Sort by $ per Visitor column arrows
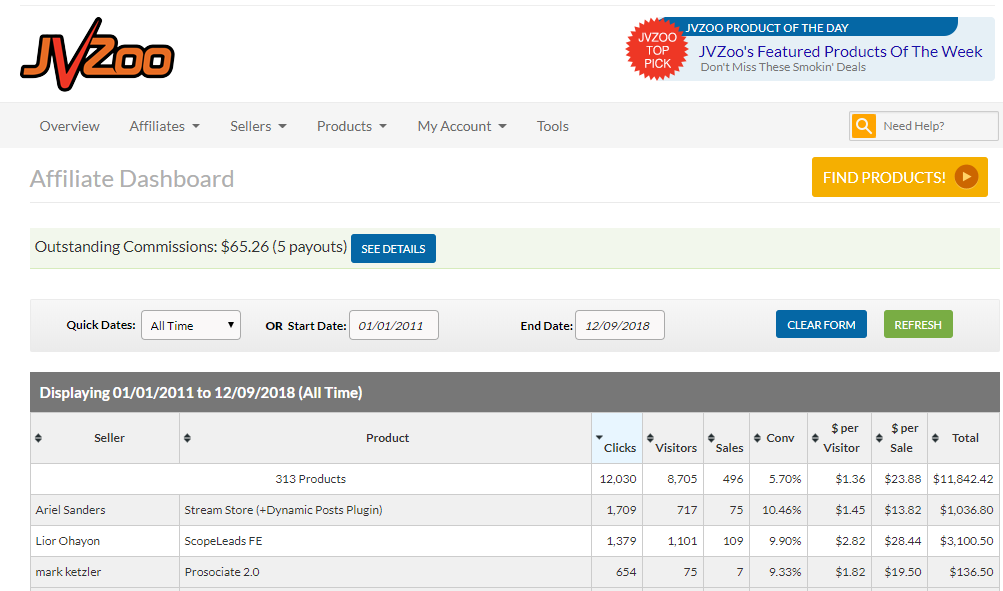1003x591 pixels. (x=815, y=438)
